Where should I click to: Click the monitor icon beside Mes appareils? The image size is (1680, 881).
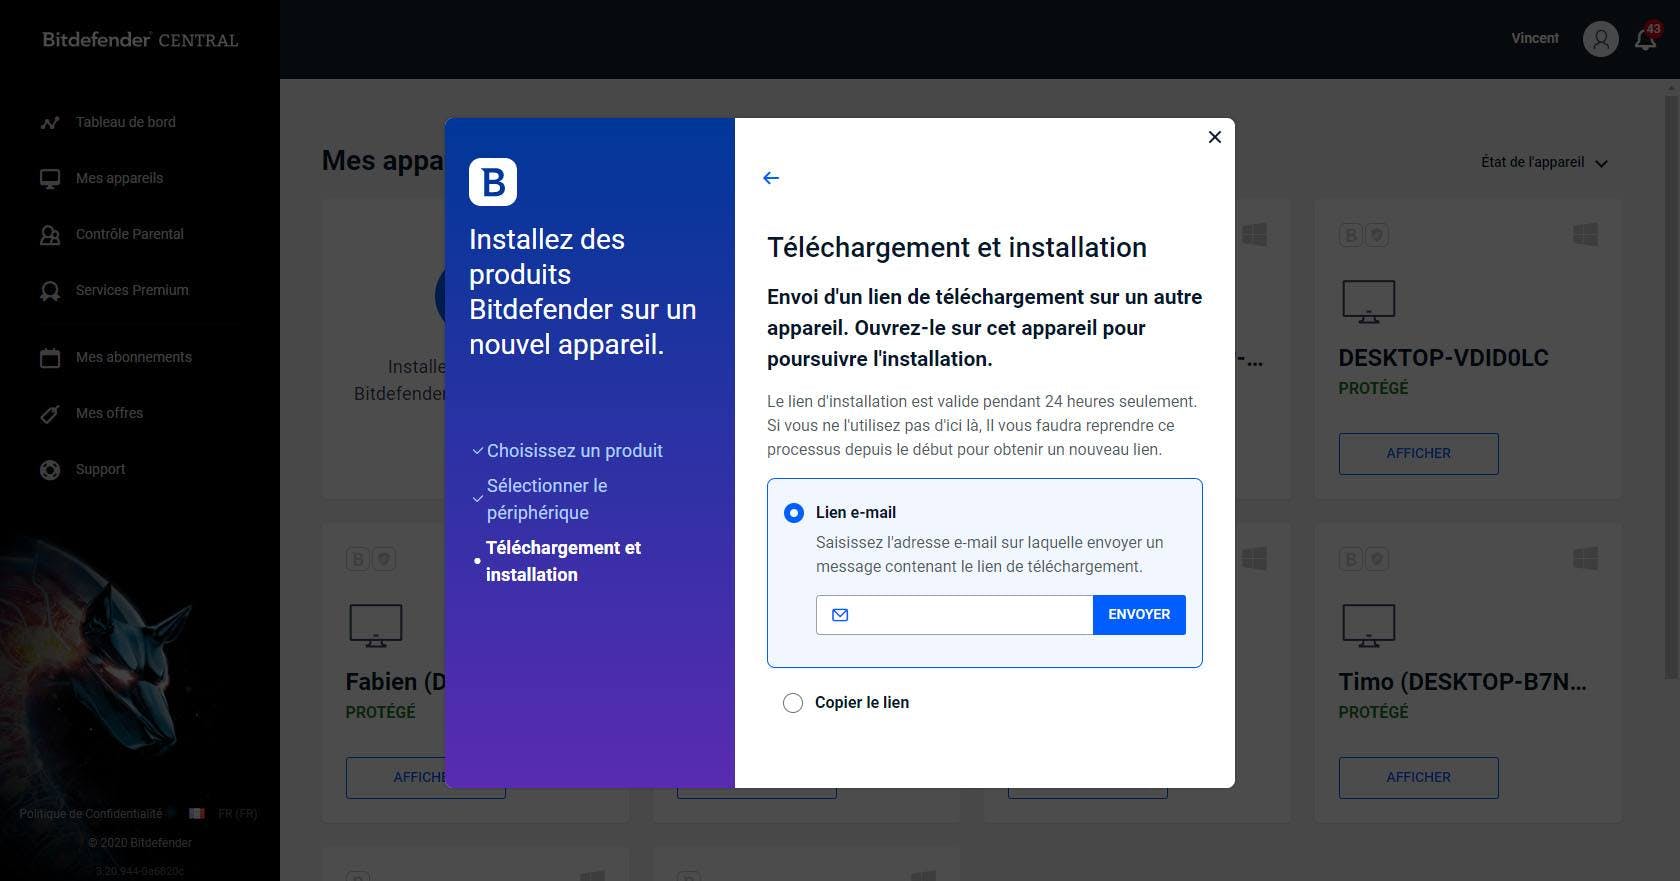tap(50, 179)
